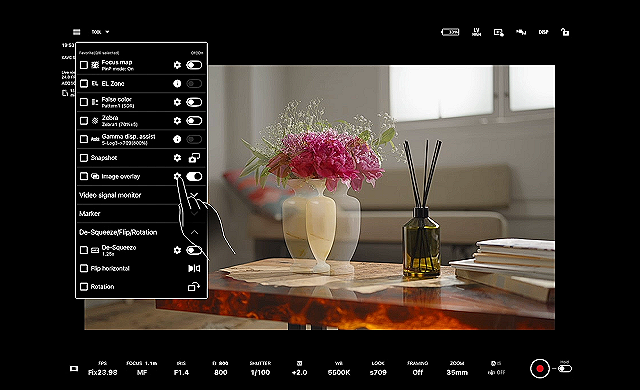Slide the hold switch beside record button
Viewport: 640px width, 390px height.
(565, 368)
